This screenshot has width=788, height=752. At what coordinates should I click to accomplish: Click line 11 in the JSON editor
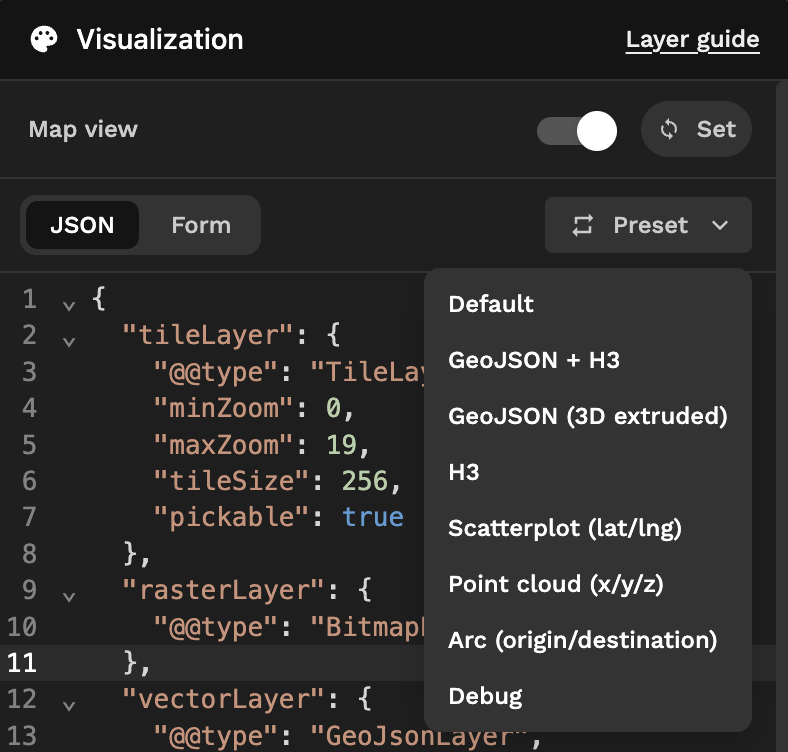coord(212,663)
